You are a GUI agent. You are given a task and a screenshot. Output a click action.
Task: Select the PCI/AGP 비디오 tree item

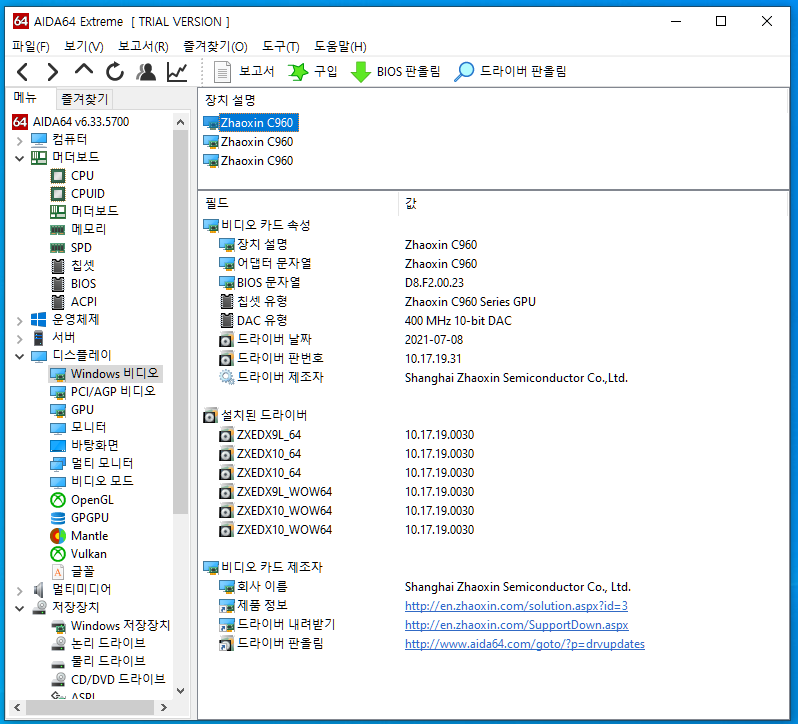coord(103,391)
